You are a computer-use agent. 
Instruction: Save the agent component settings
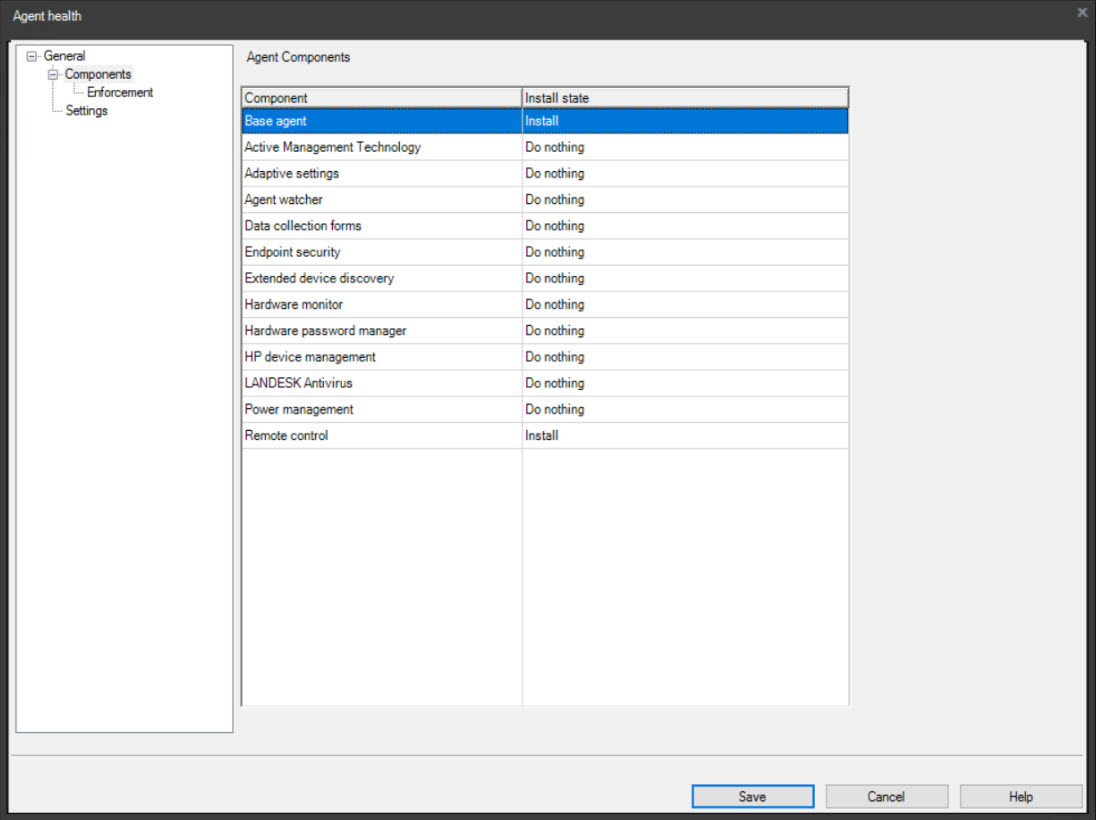(x=752, y=796)
